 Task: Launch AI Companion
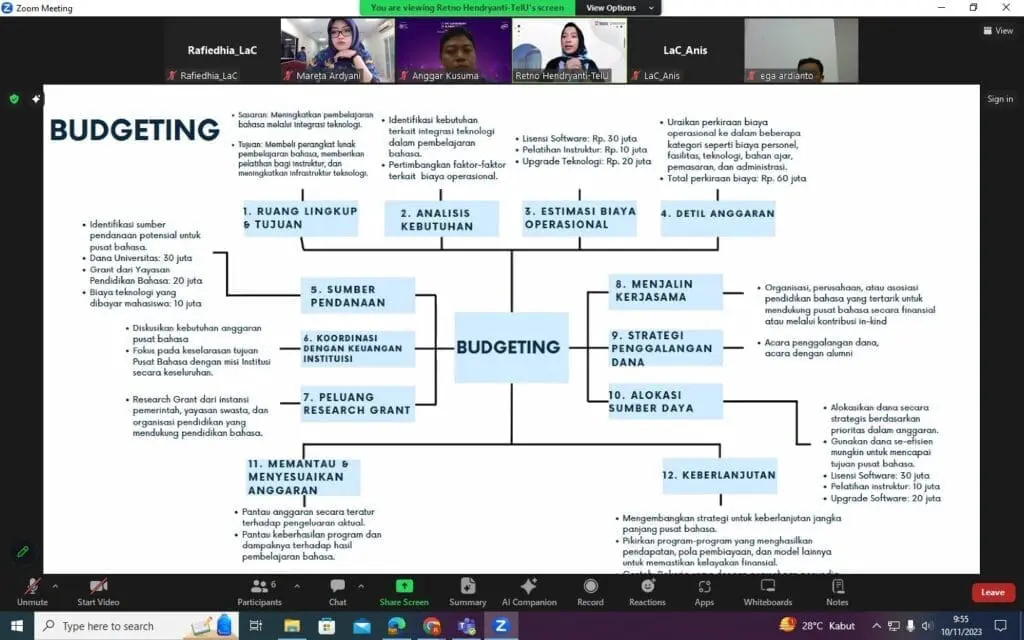528,590
